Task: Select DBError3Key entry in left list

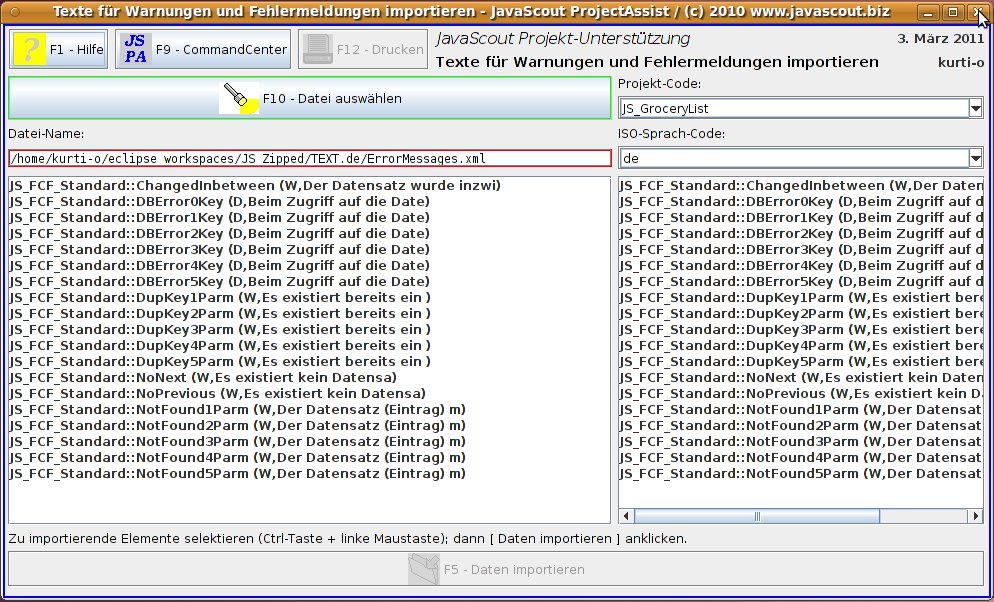Action: (x=218, y=249)
